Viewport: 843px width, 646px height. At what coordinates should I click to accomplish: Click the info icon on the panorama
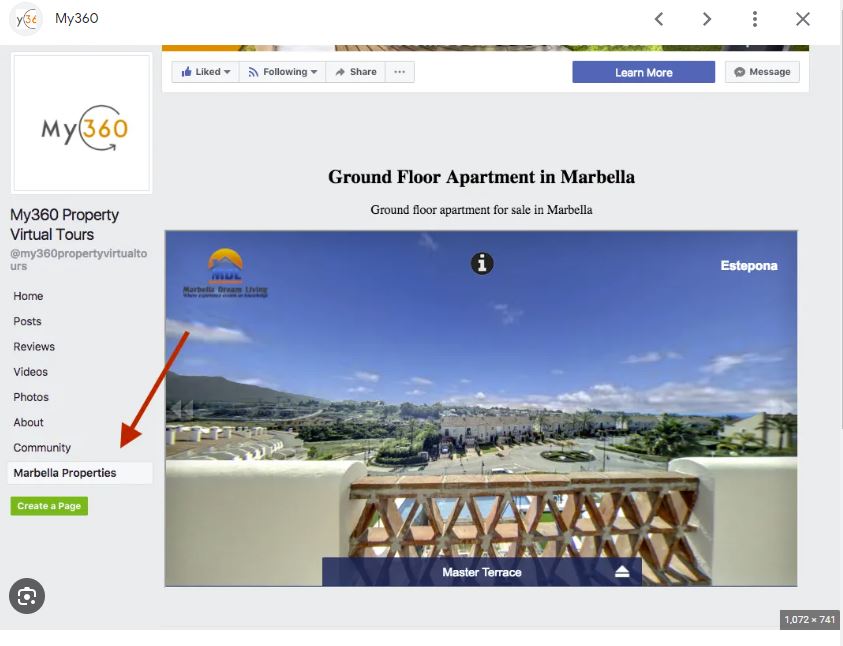(482, 263)
